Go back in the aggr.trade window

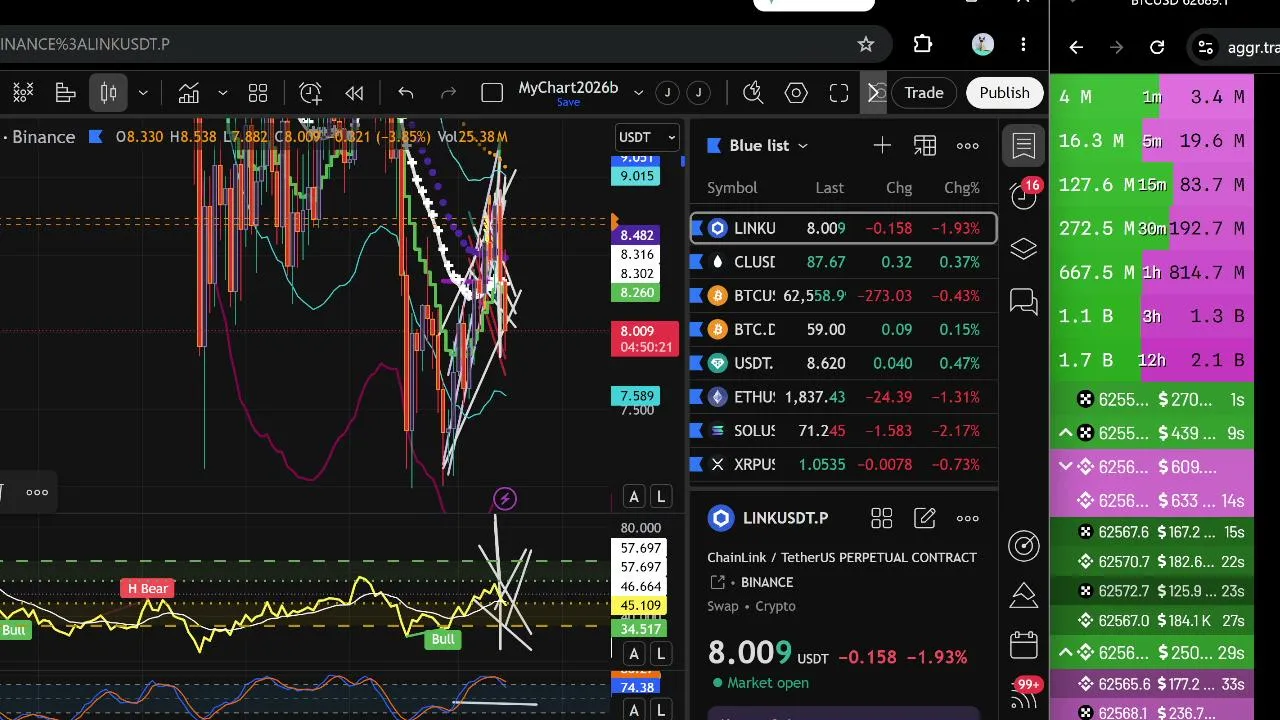pyautogui.click(x=1076, y=47)
